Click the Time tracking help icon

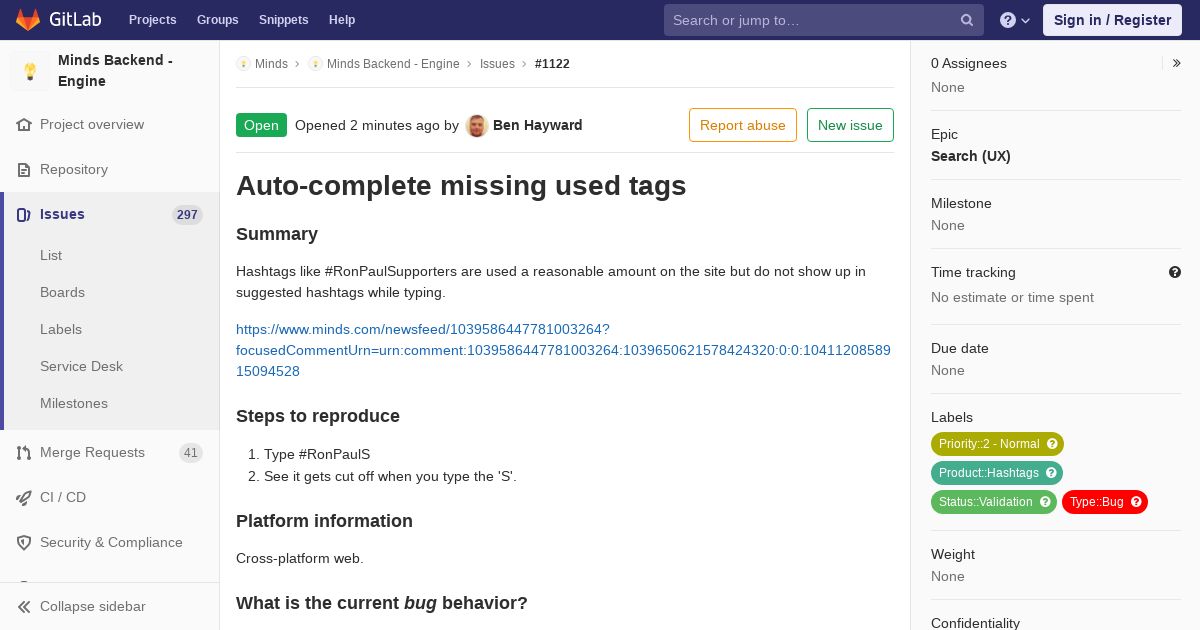click(1175, 272)
